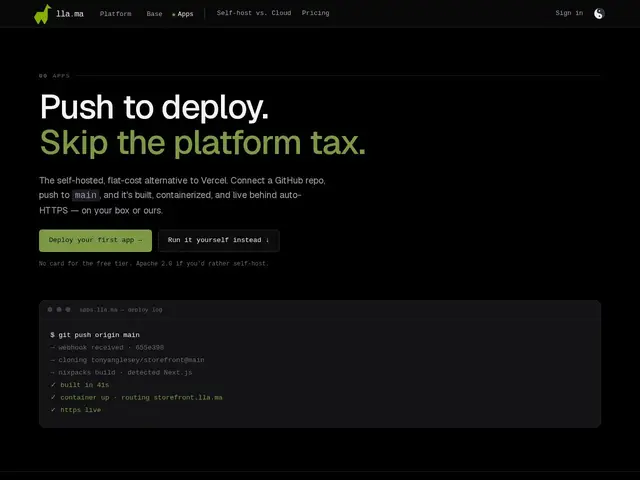
Task: Click the 'https live' log line
Action: [x=76, y=410]
